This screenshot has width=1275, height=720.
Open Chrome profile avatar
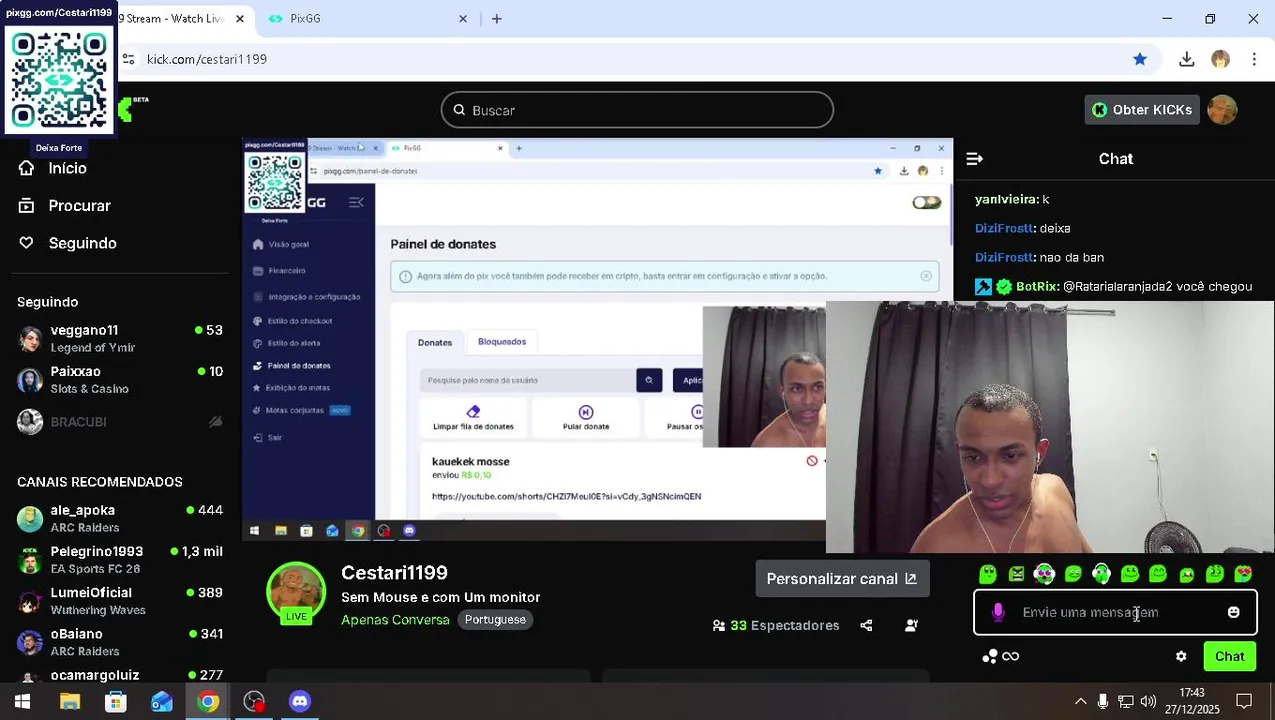(x=1220, y=59)
